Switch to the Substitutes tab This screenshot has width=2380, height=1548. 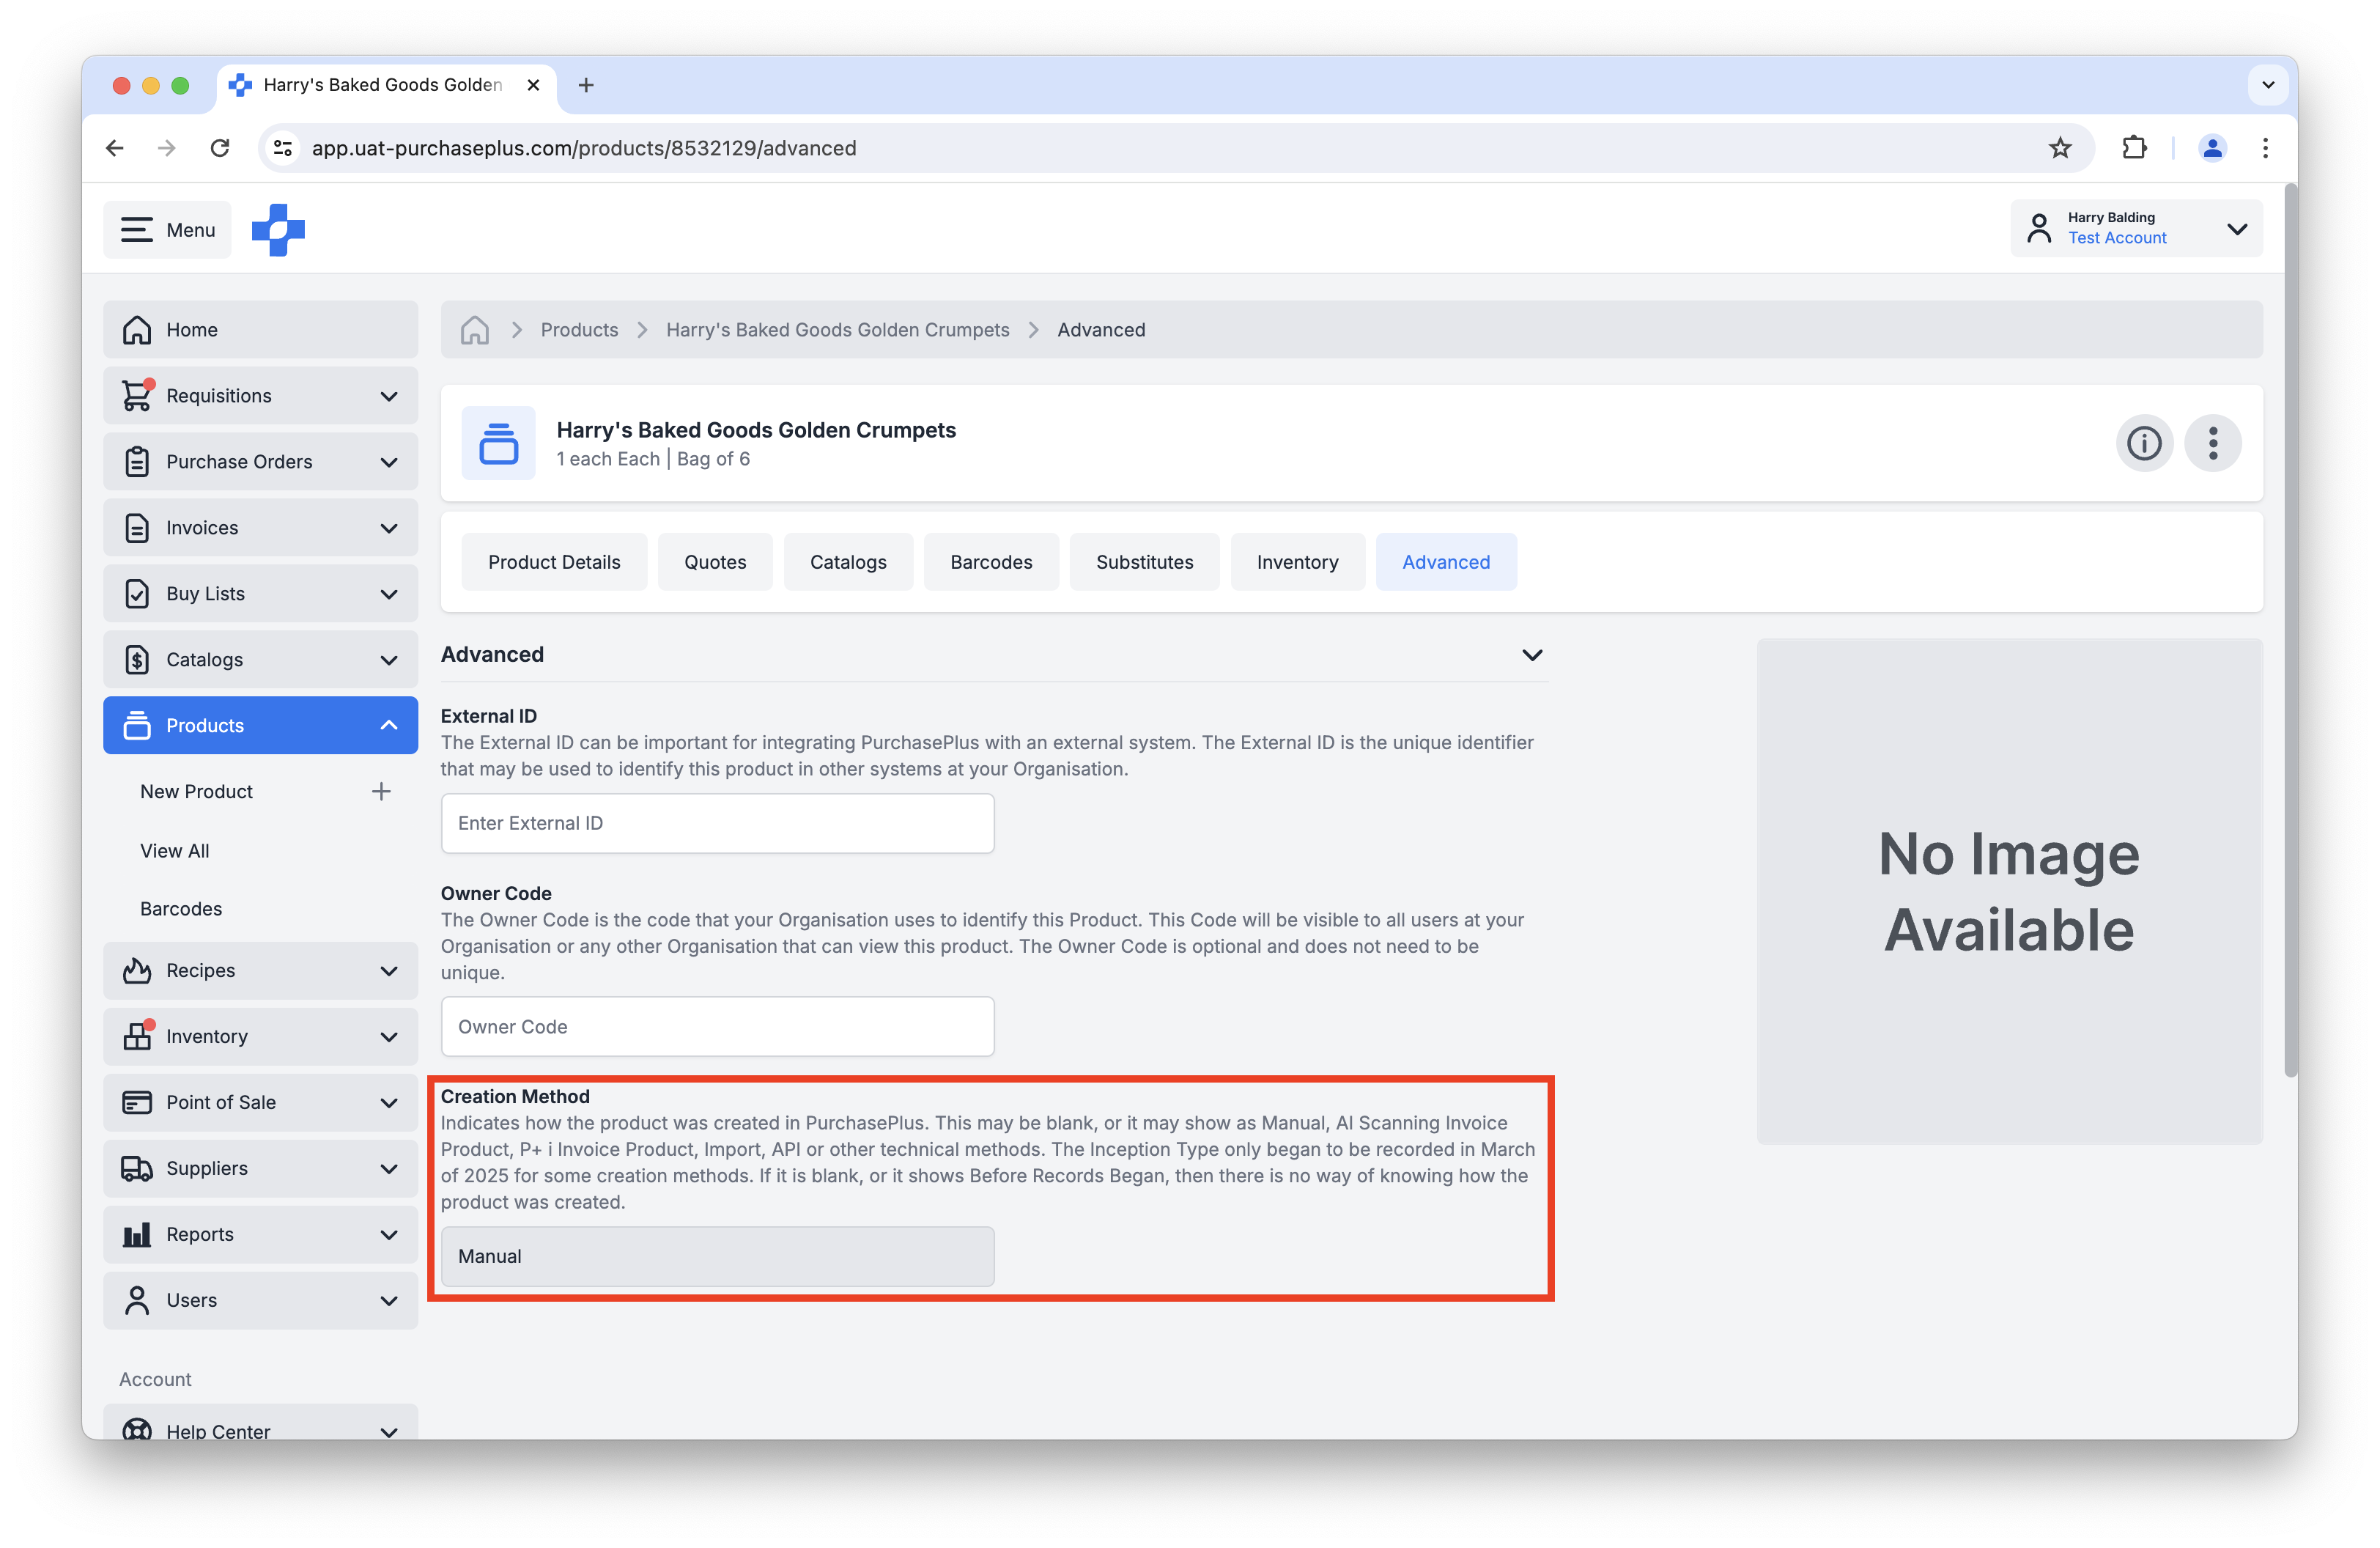coord(1144,562)
